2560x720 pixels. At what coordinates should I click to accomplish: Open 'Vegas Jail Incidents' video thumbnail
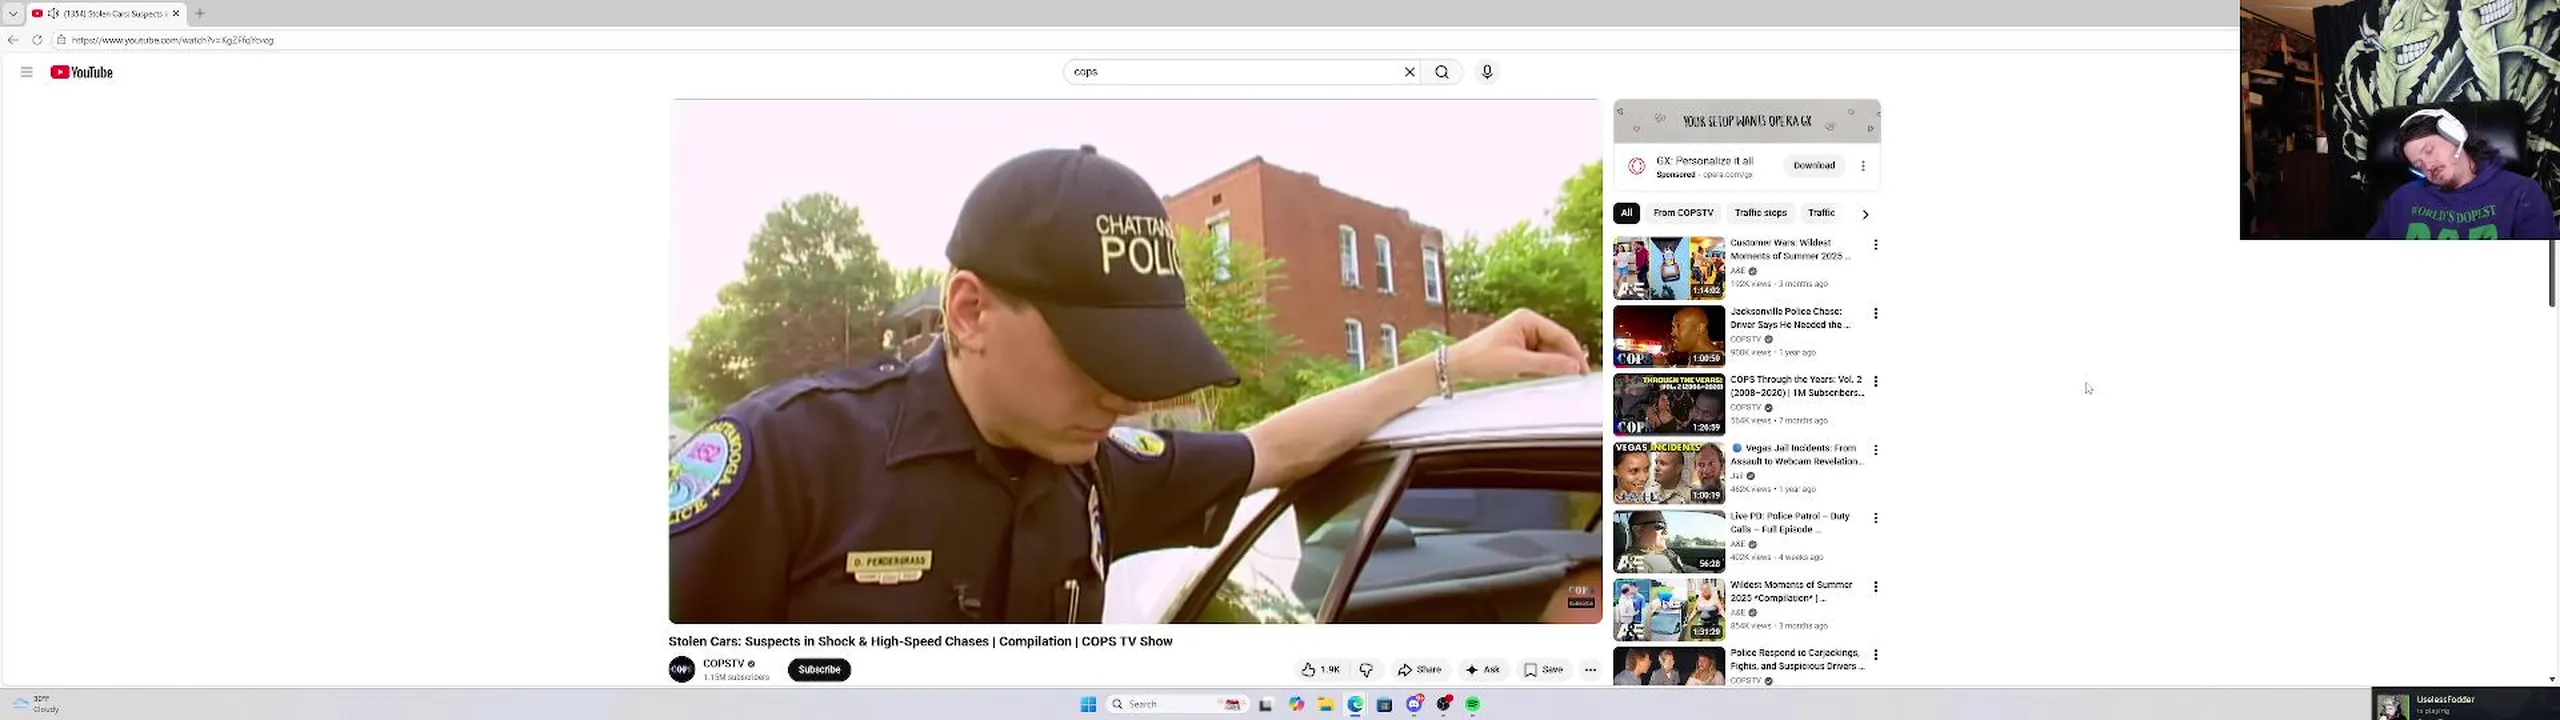click(1669, 473)
